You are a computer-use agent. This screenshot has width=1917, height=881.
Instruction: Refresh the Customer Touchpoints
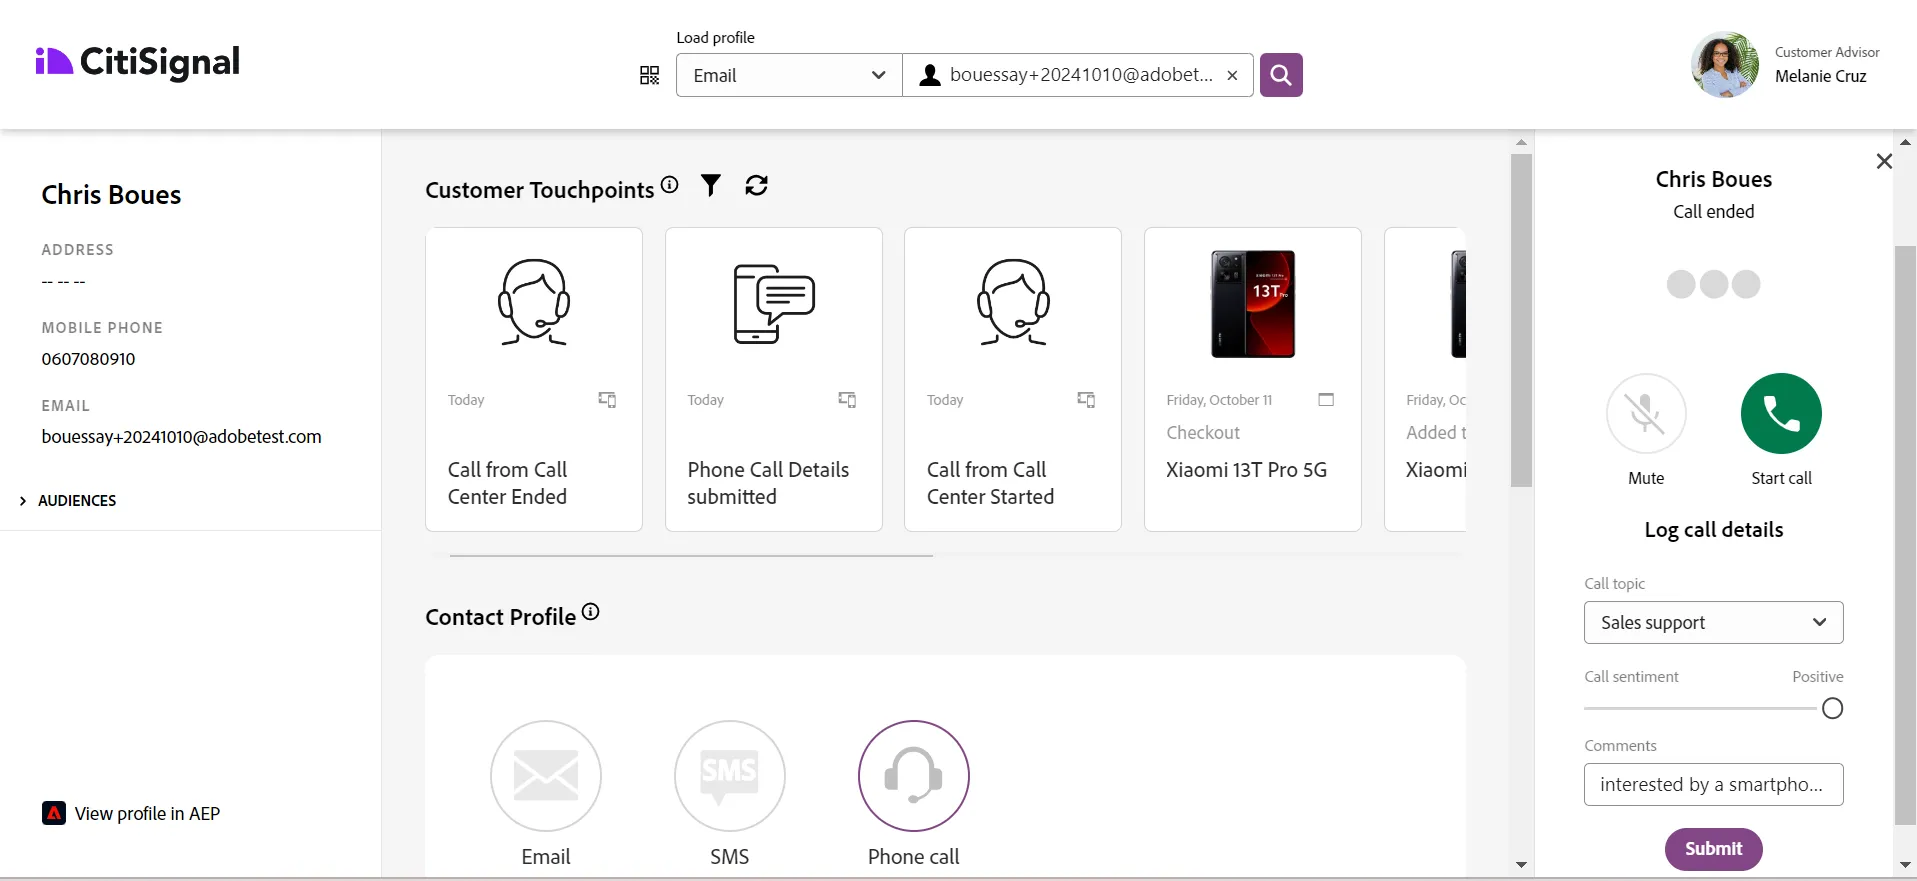757,185
